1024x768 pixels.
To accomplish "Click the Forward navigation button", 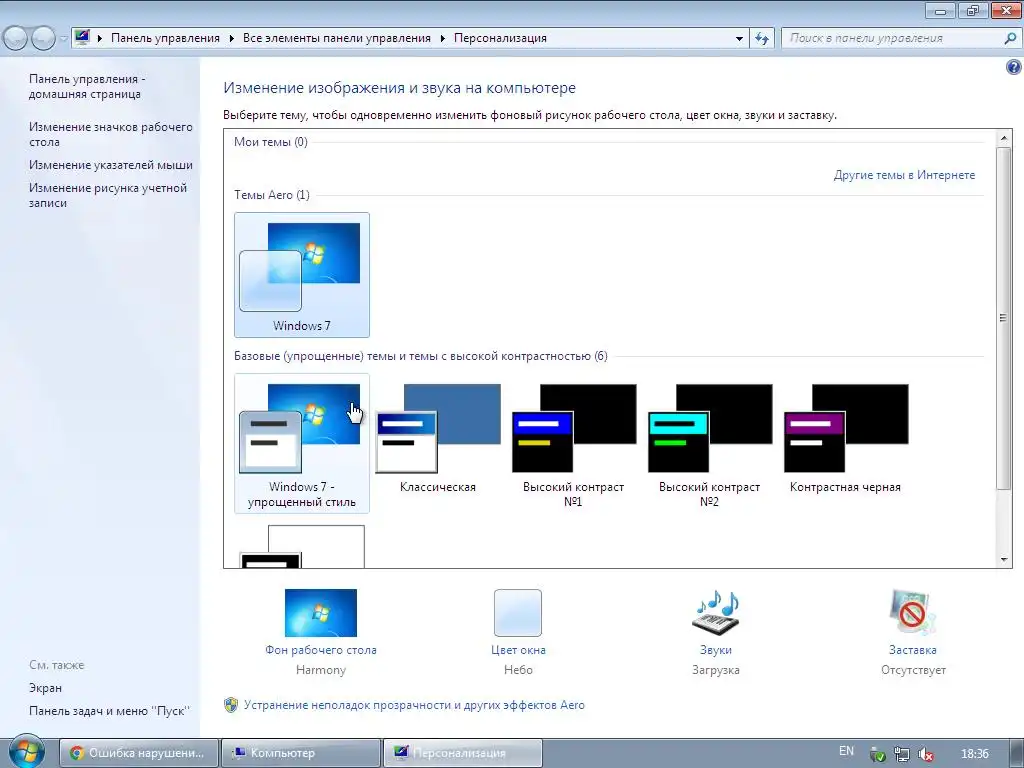I will tap(43, 39).
